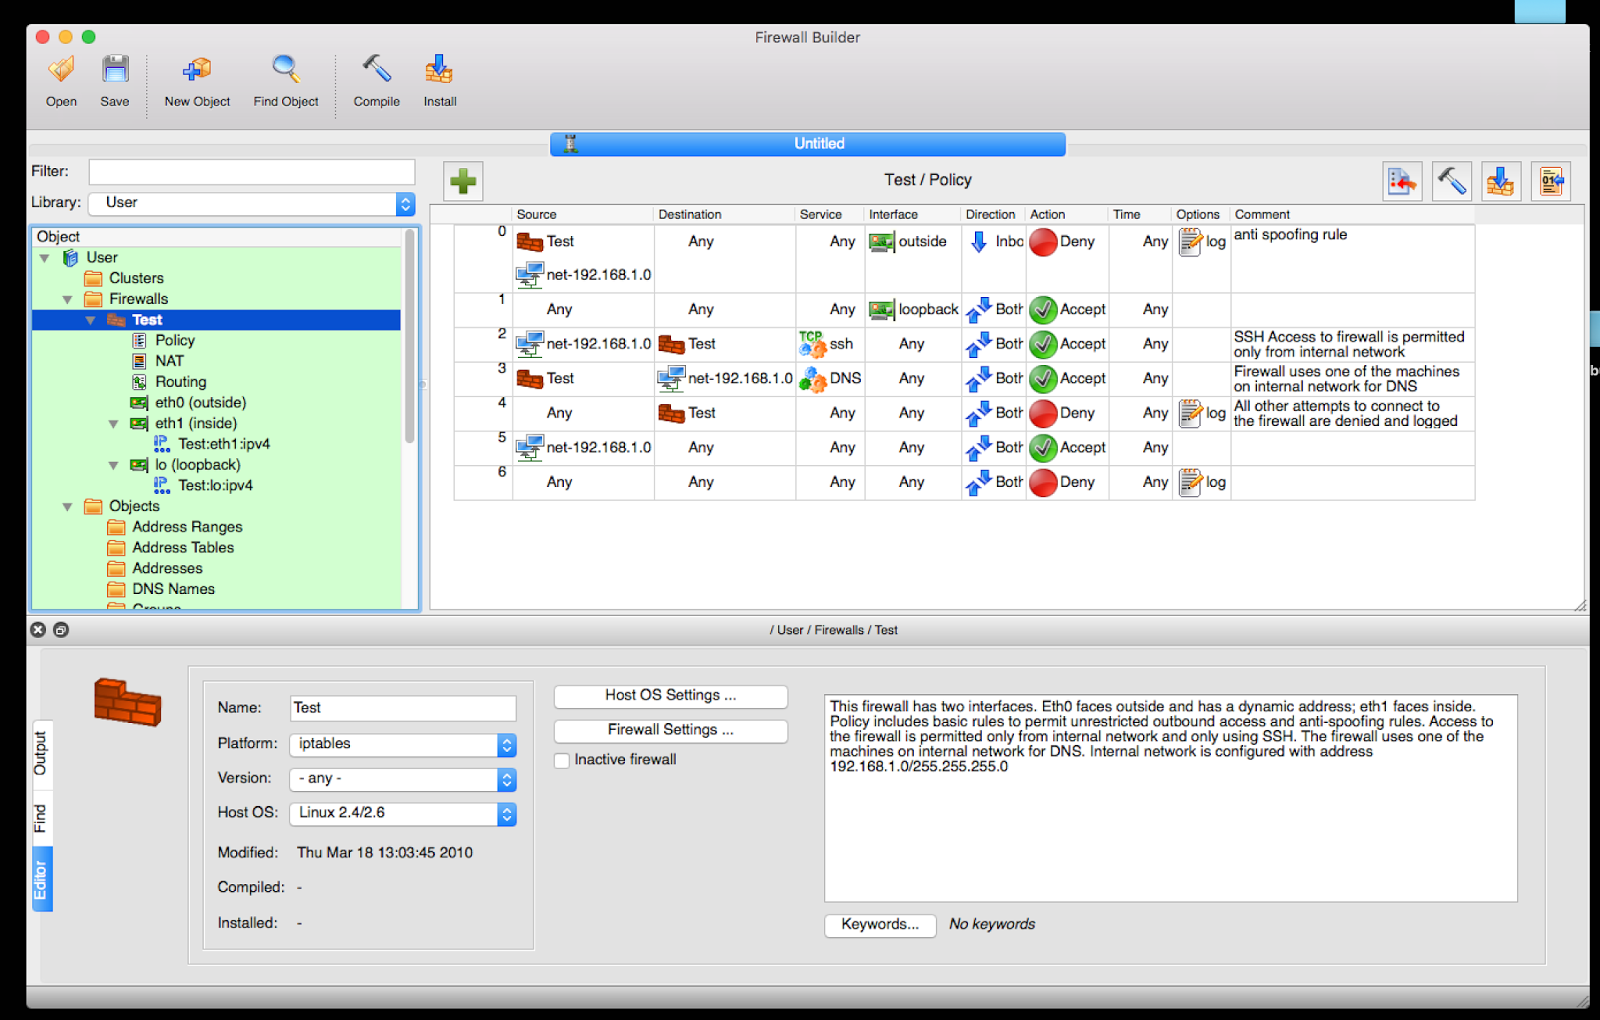Screen dimensions: 1600x1020
Task: Click the outside interface icon in rule 0
Action: click(881, 242)
